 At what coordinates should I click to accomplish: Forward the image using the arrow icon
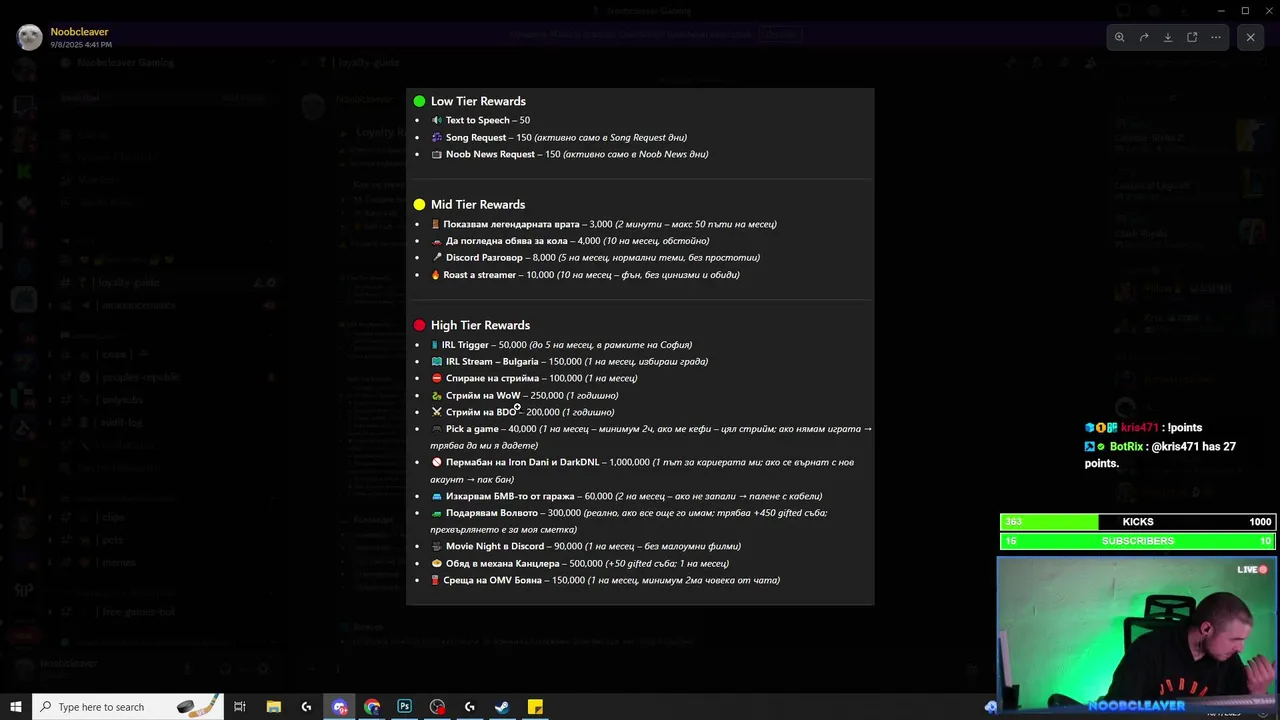coord(1143,37)
